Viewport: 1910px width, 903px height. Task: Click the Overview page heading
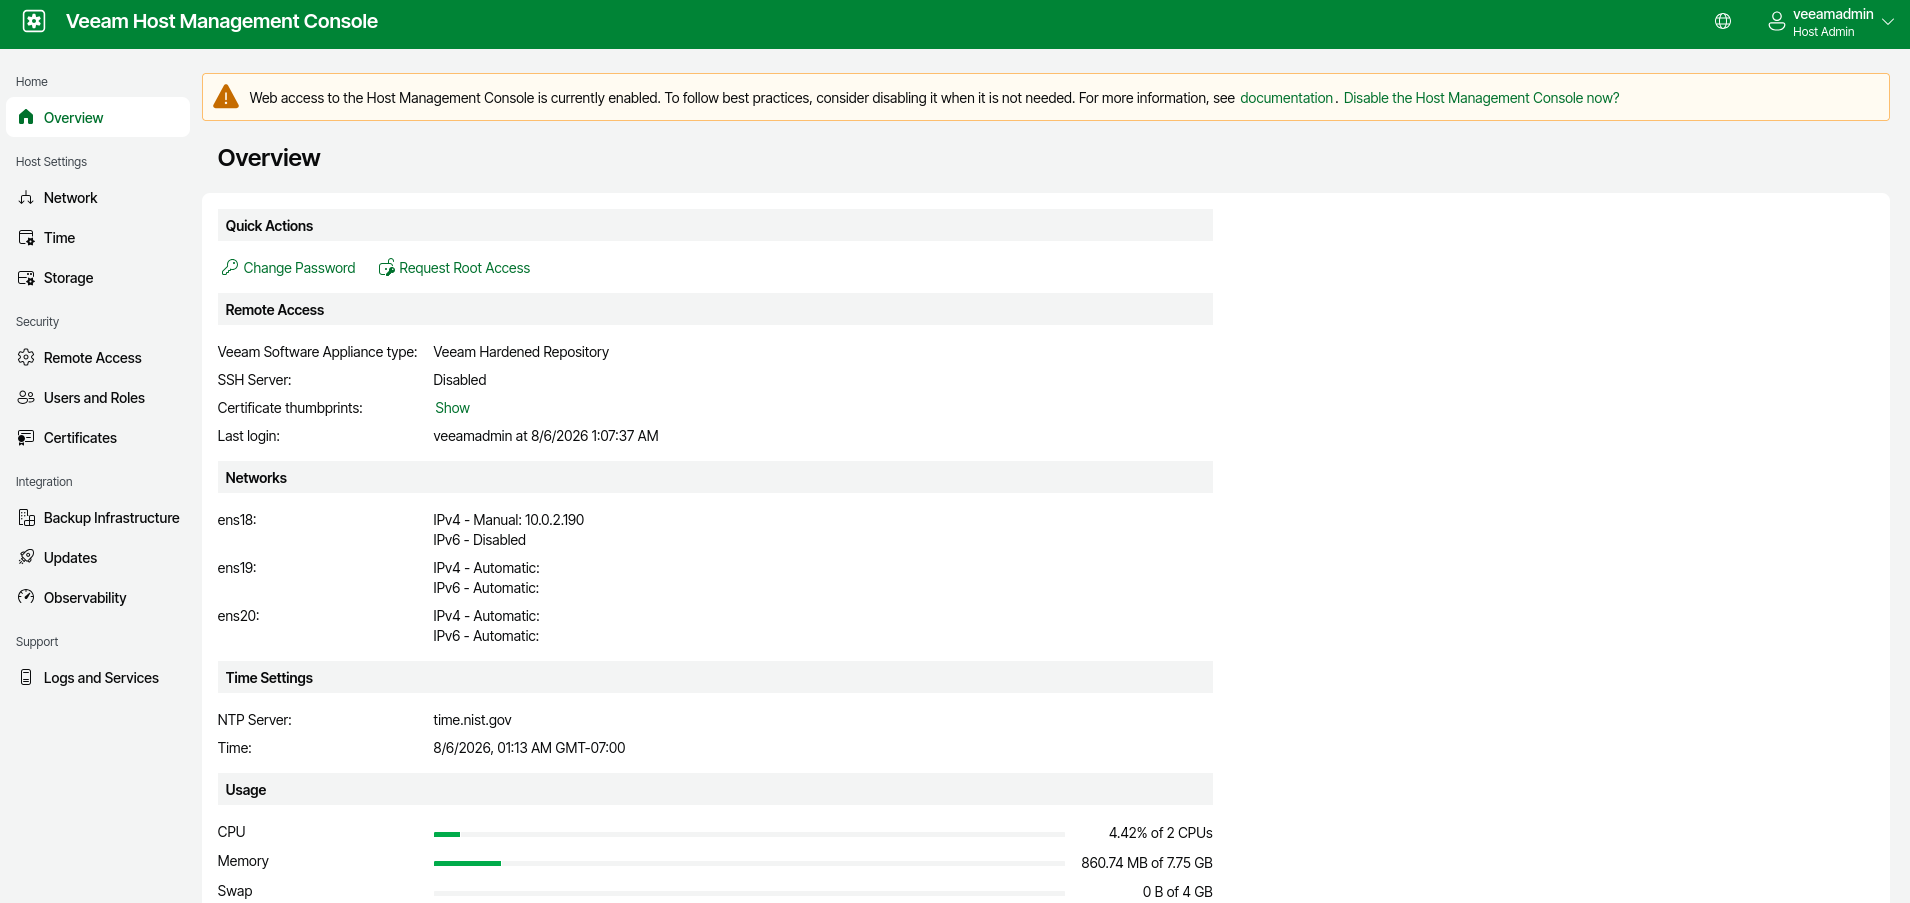[x=269, y=158]
